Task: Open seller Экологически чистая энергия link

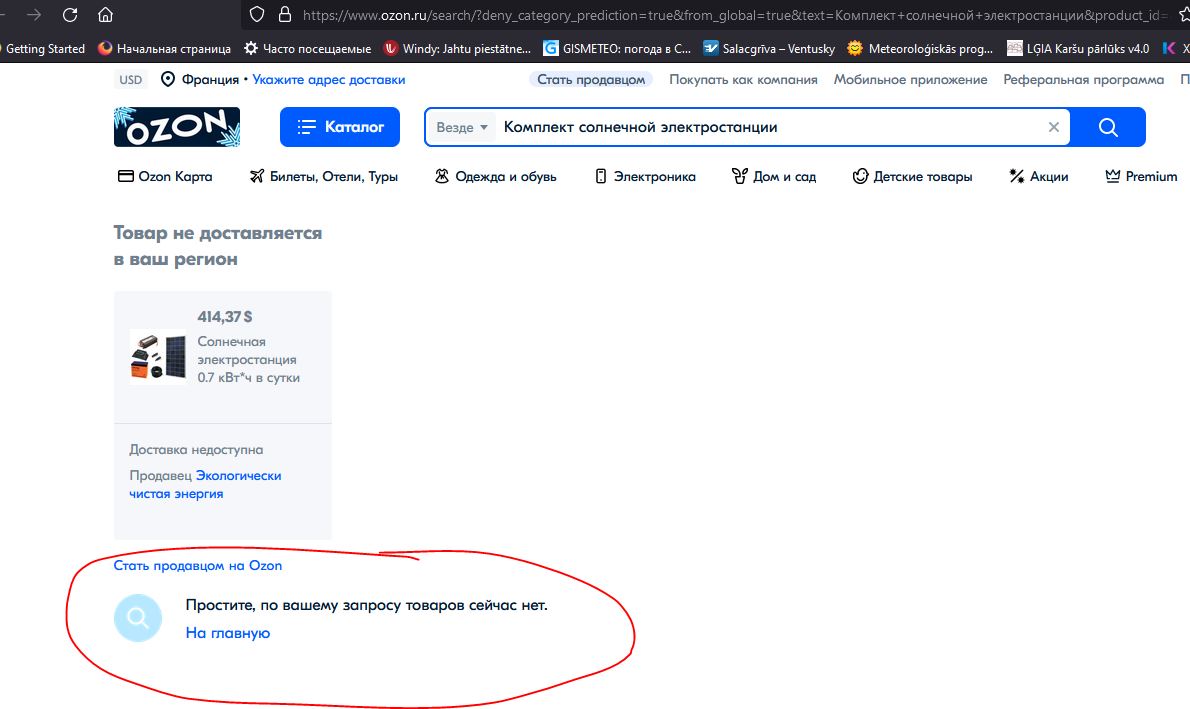Action: 206,484
